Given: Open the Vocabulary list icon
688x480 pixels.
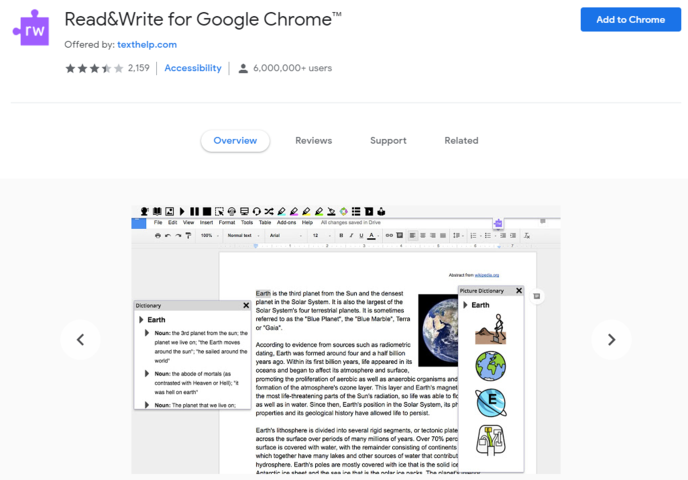Looking at the screenshot, I should click(356, 211).
